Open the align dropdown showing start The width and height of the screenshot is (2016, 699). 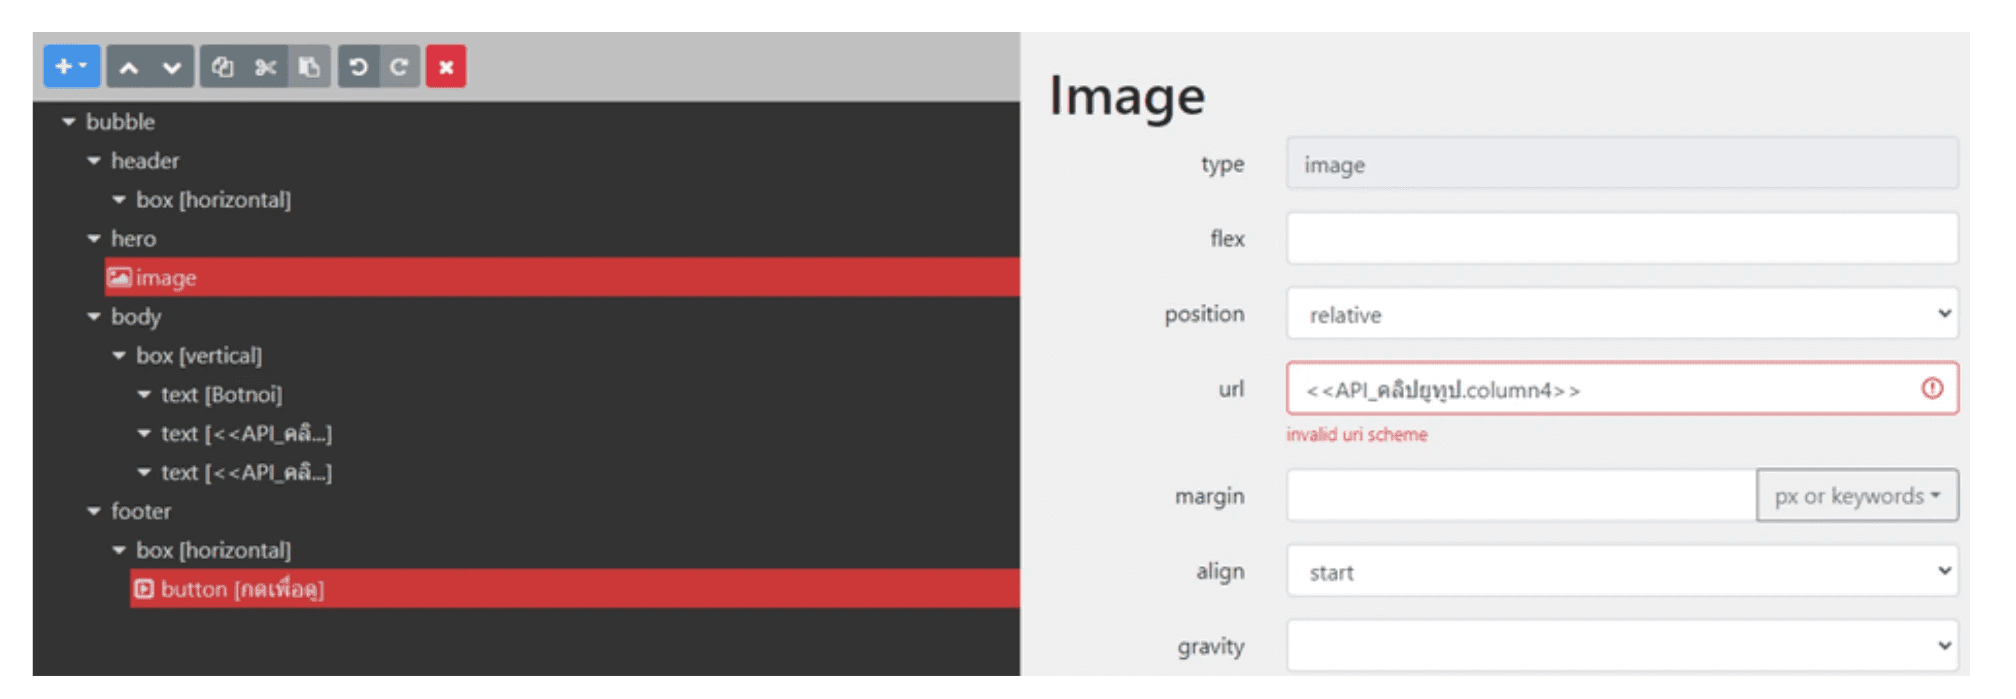1622,571
